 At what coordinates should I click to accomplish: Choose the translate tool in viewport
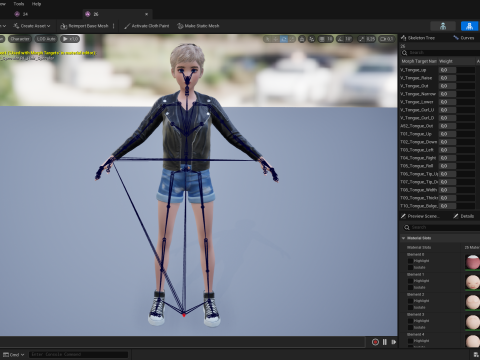pyautogui.click(x=276, y=39)
